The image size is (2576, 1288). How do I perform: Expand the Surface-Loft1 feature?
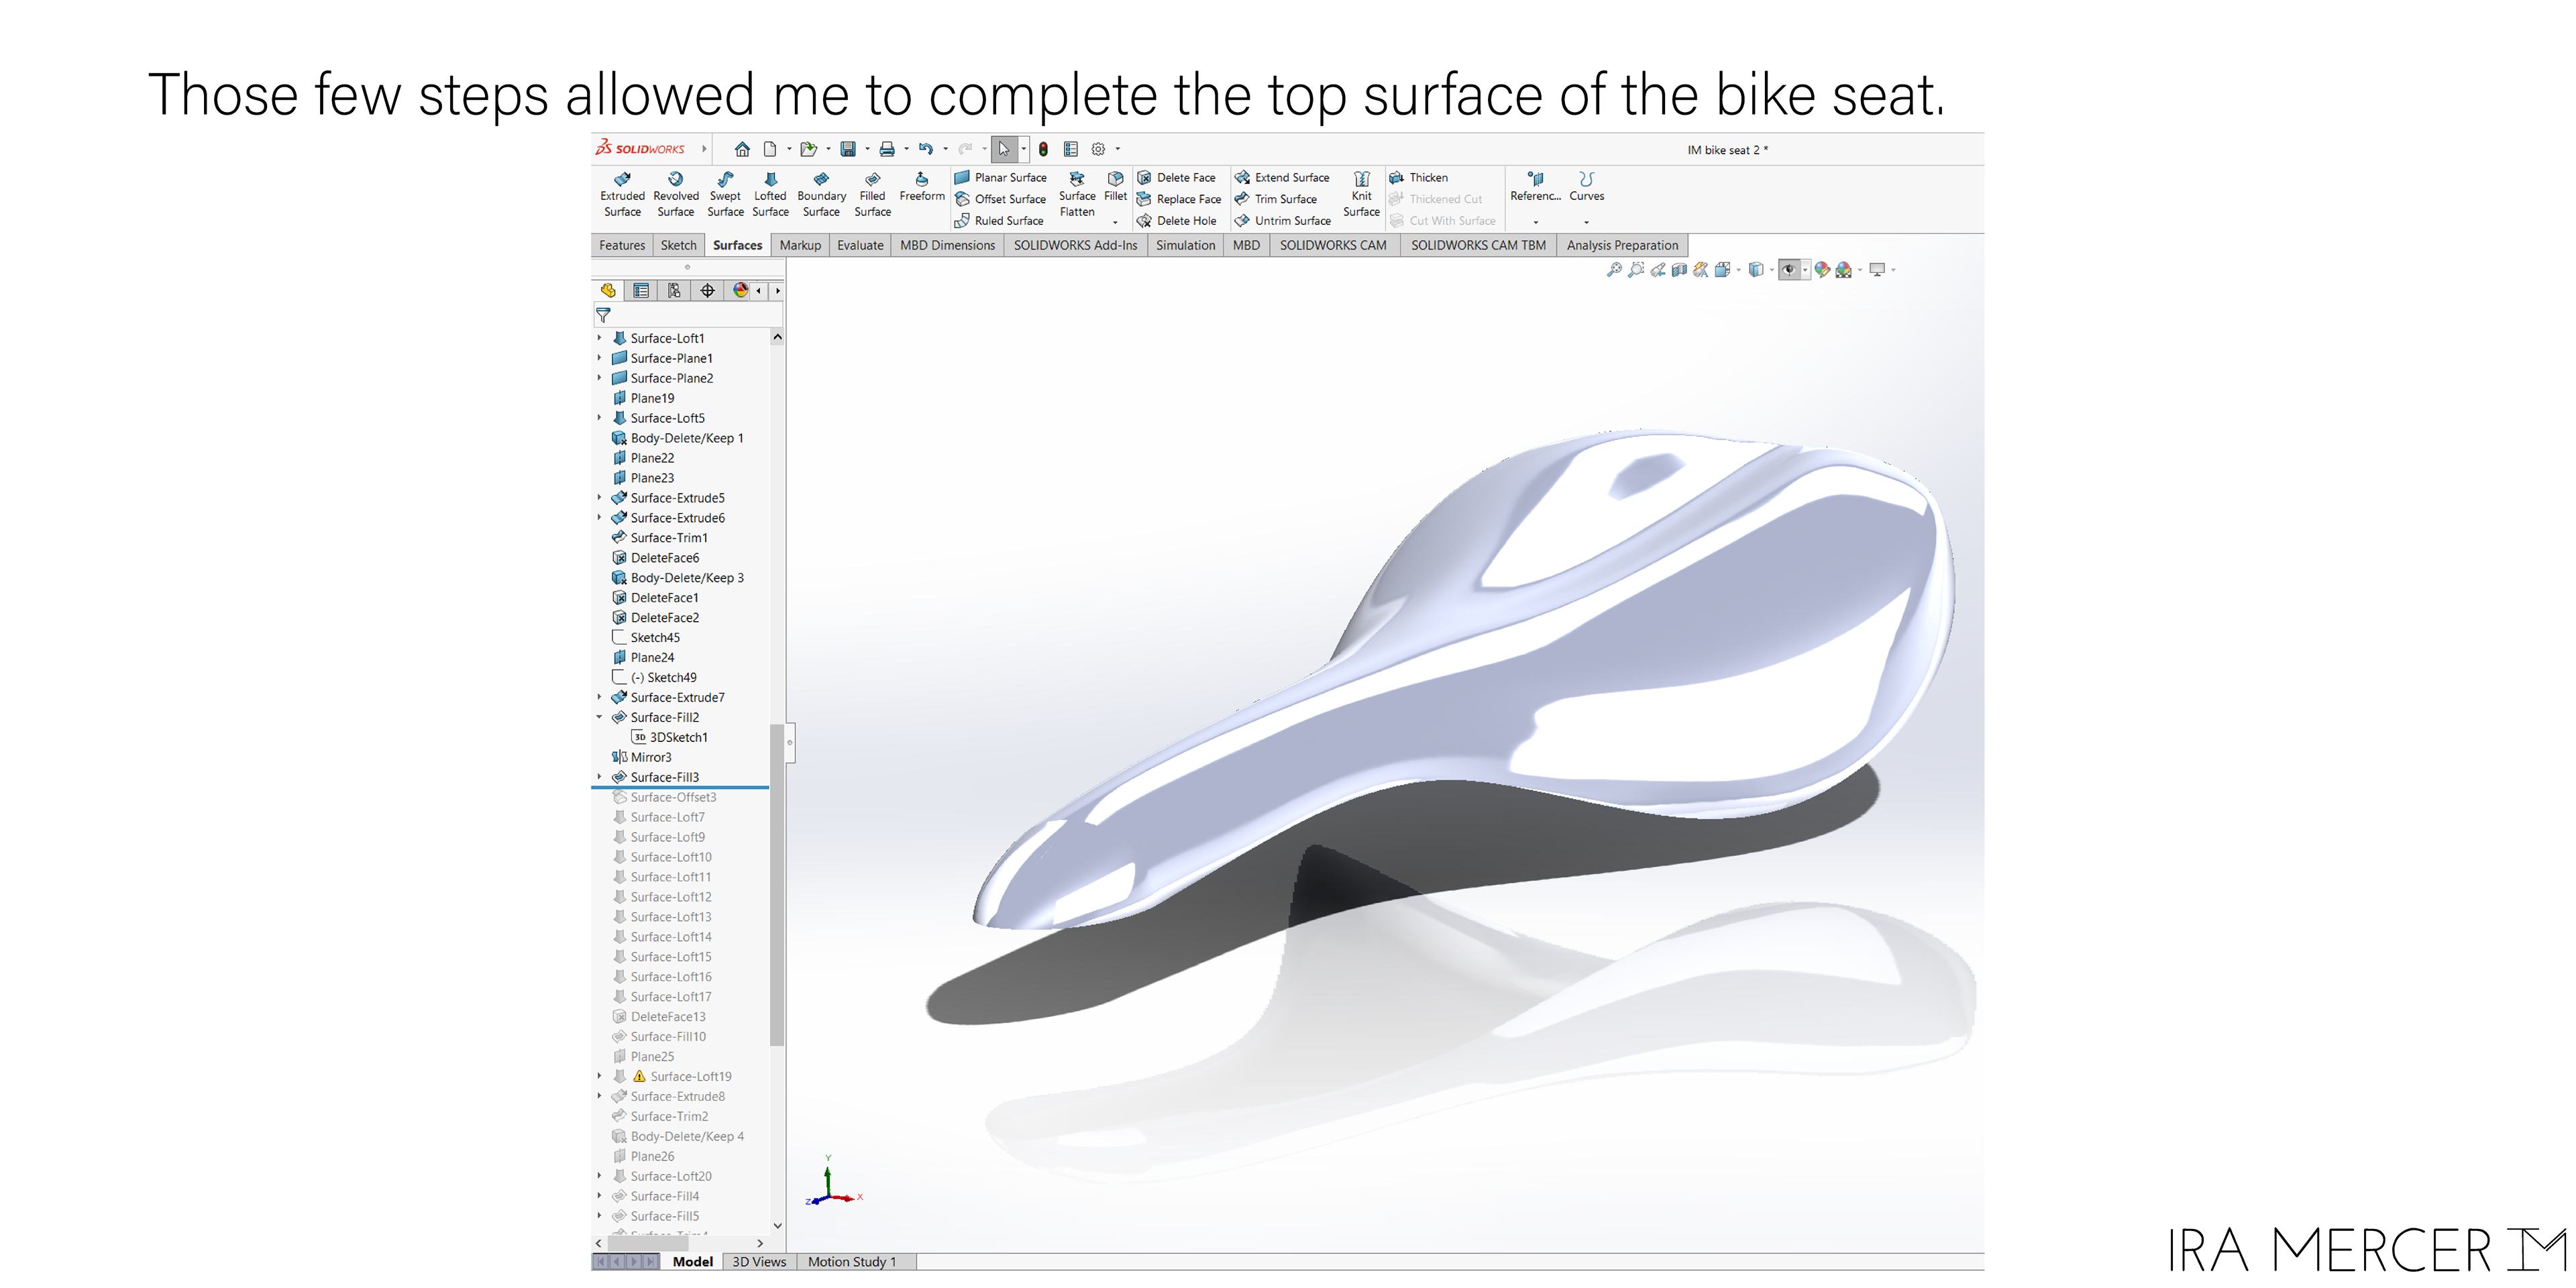[600, 338]
